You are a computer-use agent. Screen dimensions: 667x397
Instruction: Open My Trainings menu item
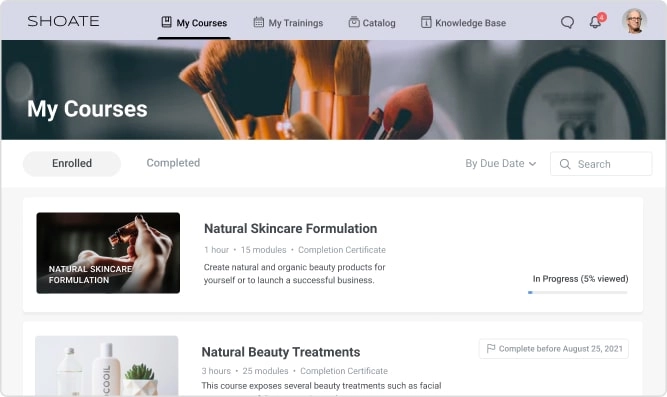(288, 23)
